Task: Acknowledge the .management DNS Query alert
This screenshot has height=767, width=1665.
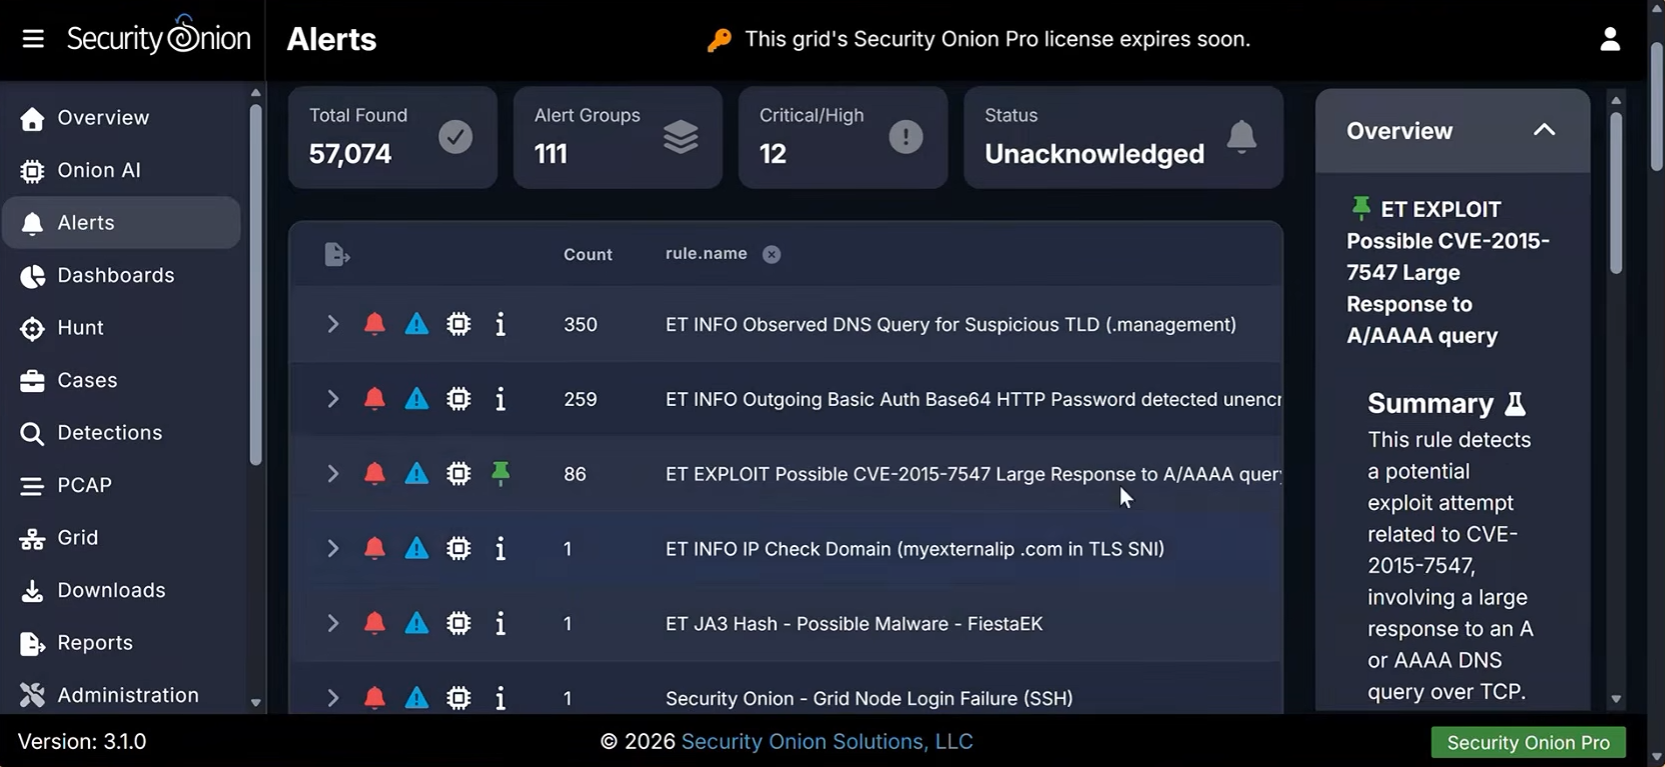Action: (374, 324)
